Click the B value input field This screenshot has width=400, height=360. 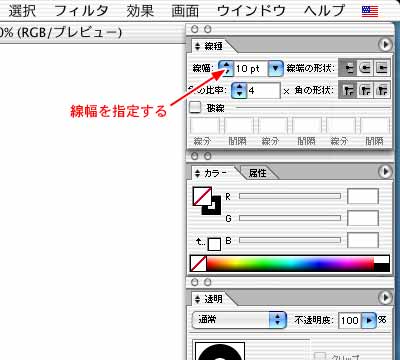coord(363,240)
